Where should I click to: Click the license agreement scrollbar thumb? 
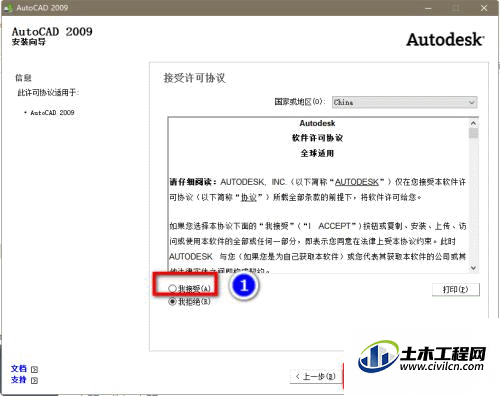click(473, 133)
